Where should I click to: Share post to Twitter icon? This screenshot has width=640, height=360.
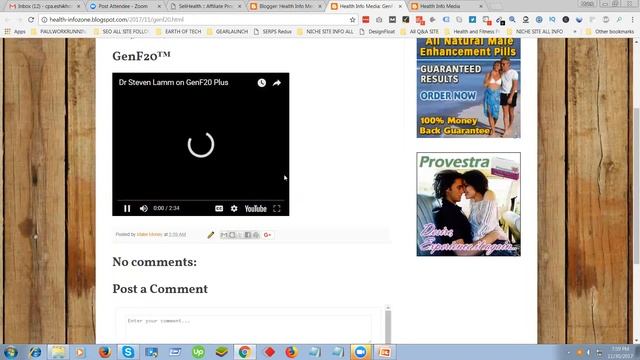240,235
